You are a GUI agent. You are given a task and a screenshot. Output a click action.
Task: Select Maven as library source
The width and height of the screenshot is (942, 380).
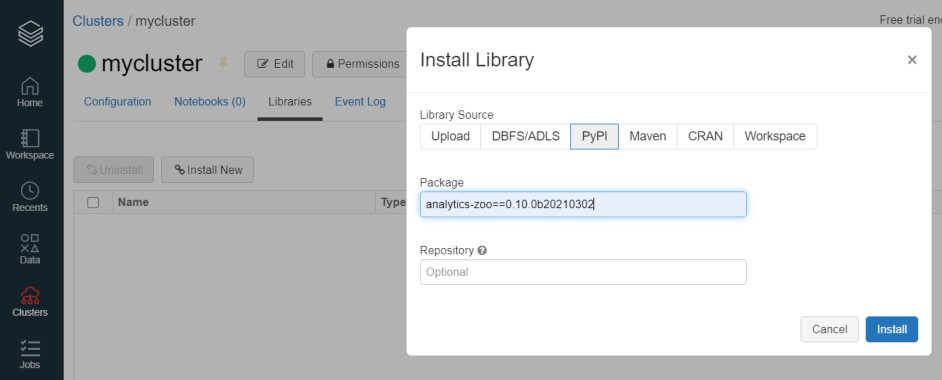(648, 136)
